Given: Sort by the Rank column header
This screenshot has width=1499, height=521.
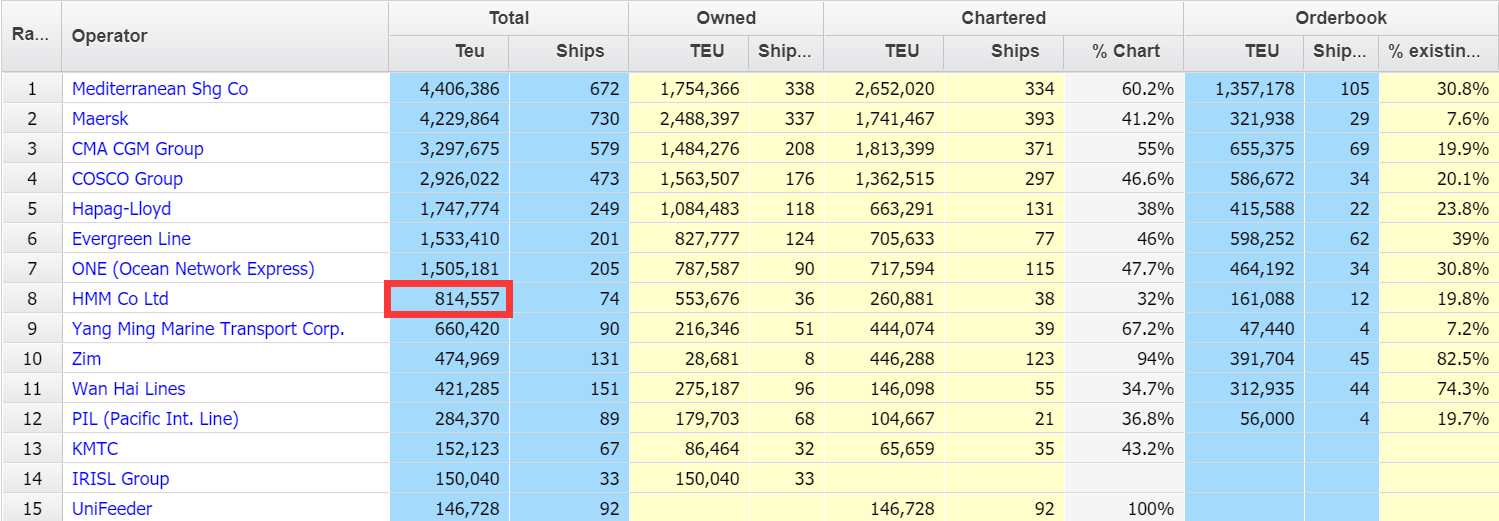Looking at the screenshot, I should pyautogui.click(x=31, y=36).
